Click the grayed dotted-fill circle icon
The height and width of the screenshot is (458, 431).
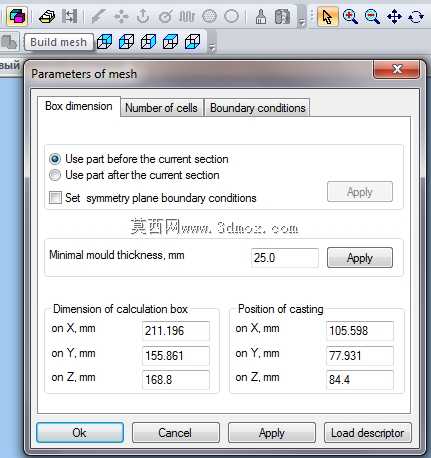(x=209, y=16)
